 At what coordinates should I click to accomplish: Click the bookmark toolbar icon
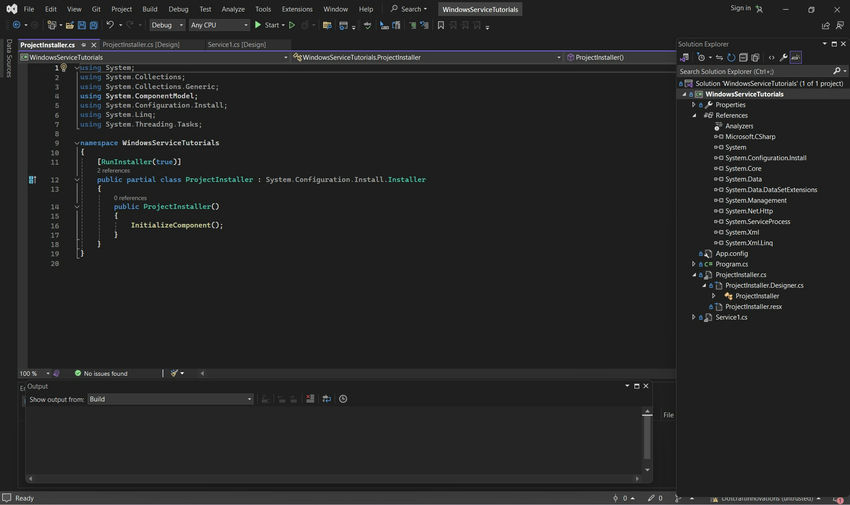(441, 25)
